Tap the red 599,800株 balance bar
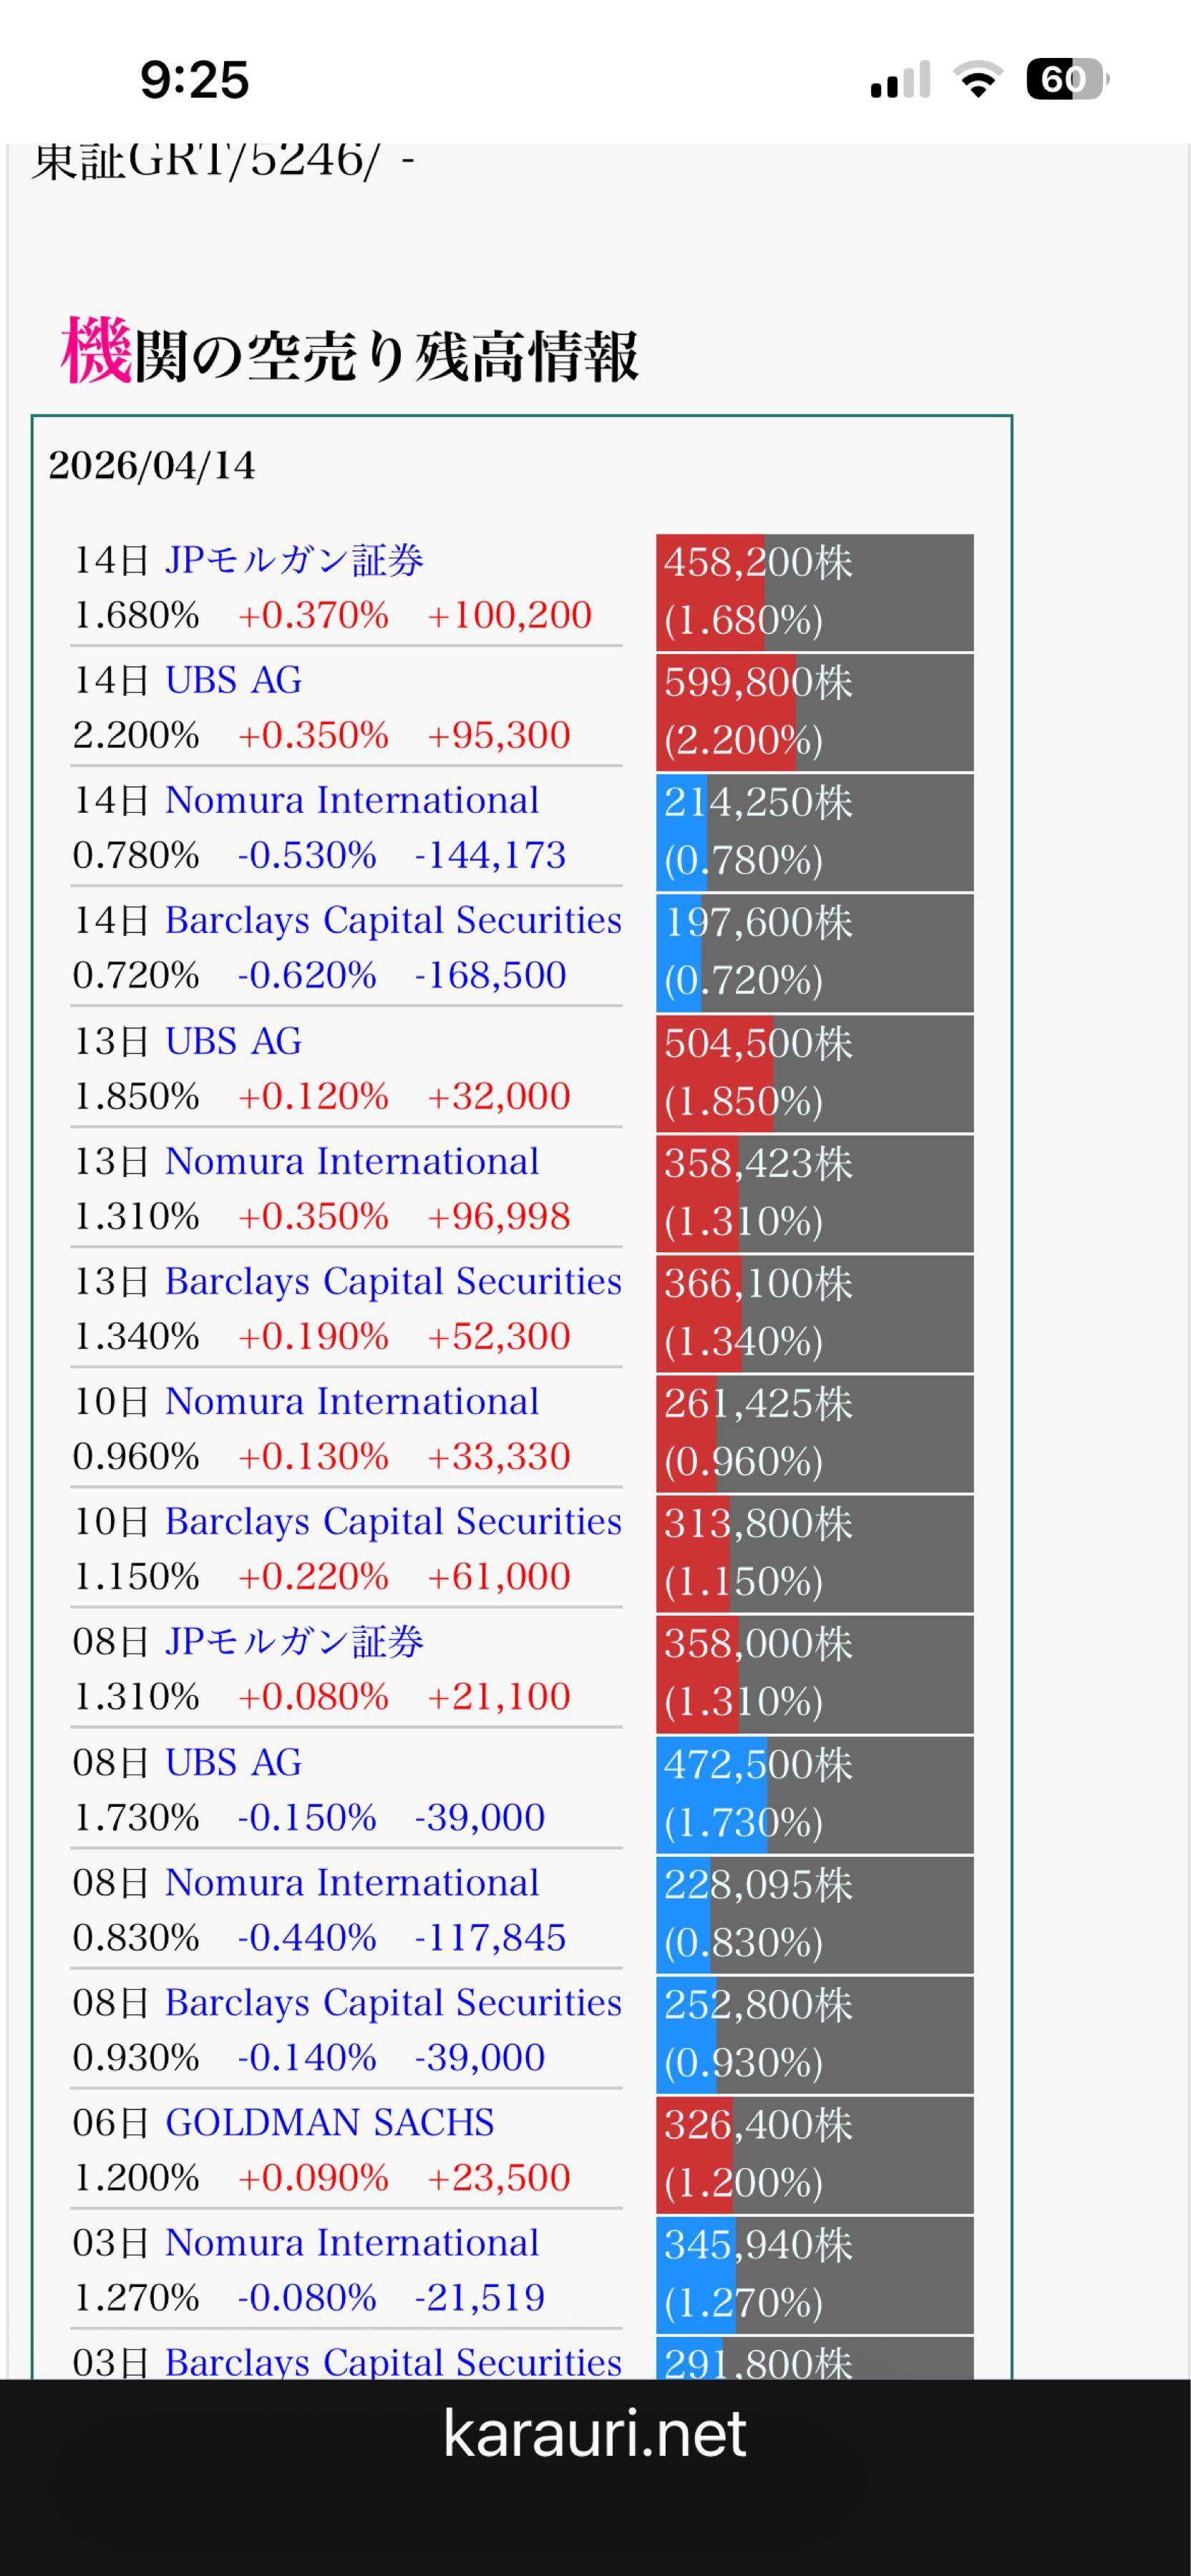 (x=814, y=712)
